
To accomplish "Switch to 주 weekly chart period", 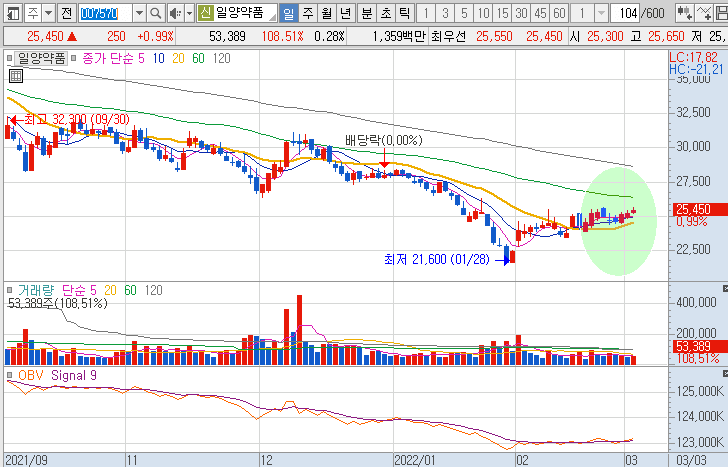I will pyautogui.click(x=308, y=13).
